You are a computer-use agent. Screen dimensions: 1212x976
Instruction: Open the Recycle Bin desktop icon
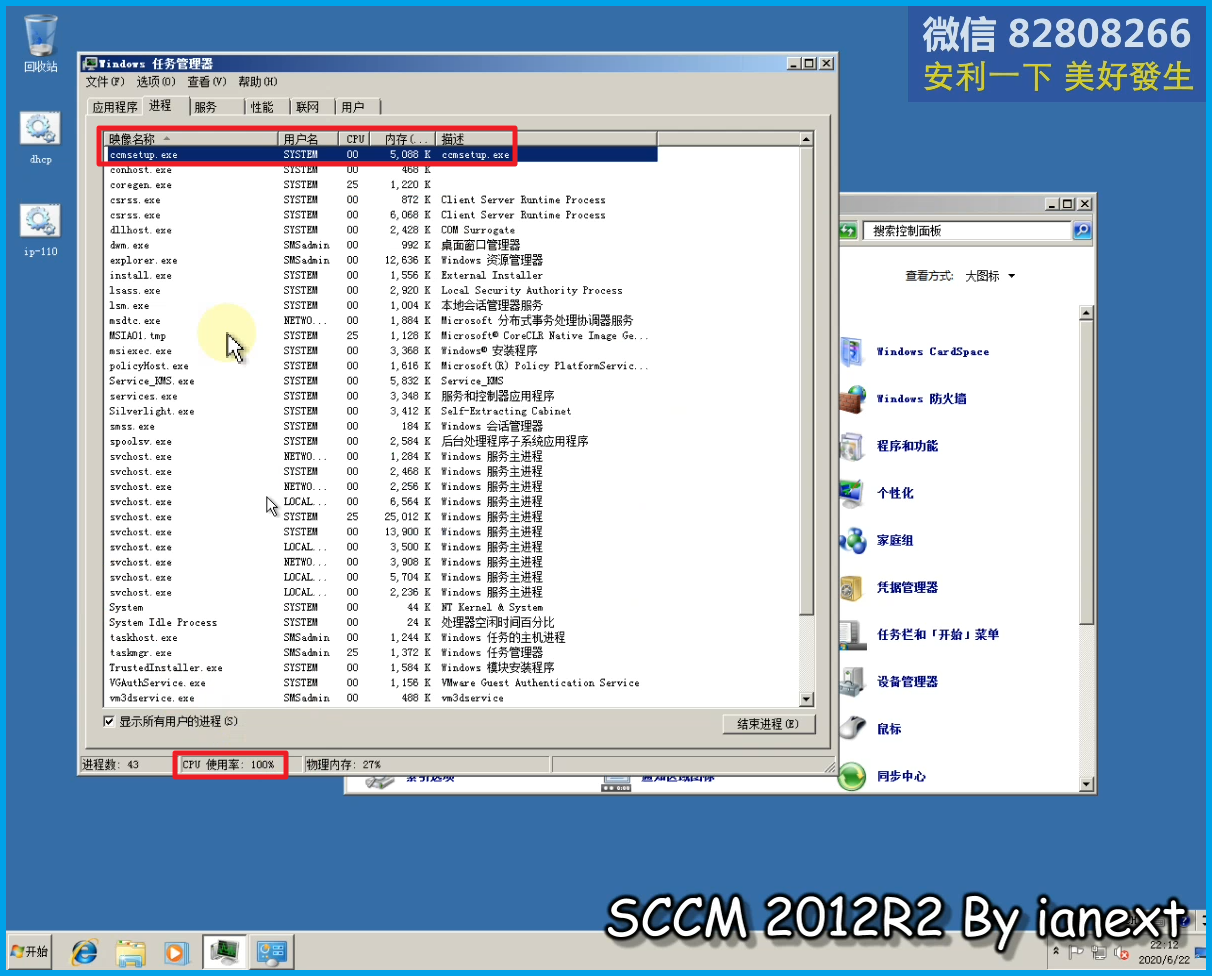pos(41,44)
